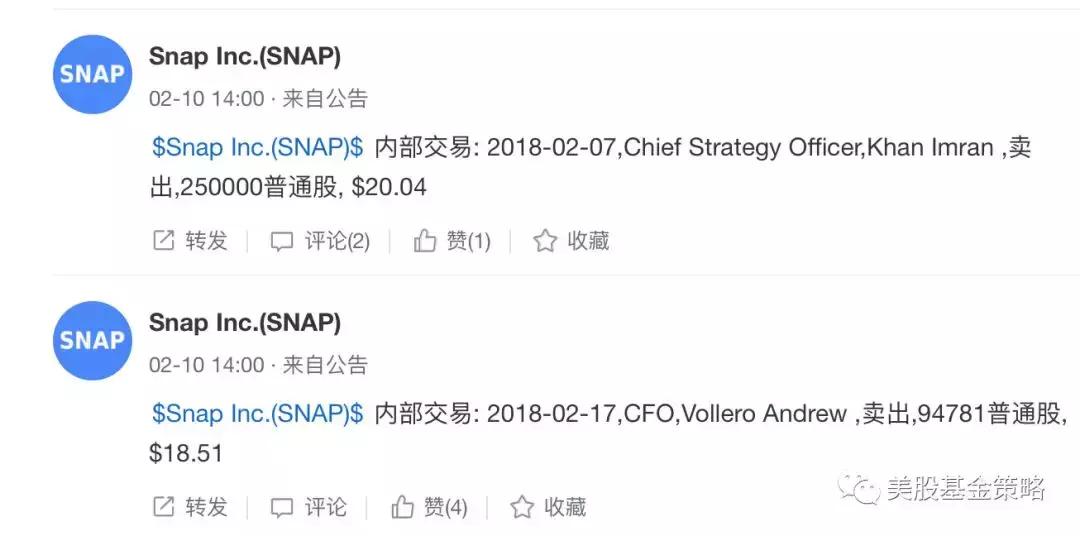The image size is (1080, 536).
Task: Click 转发 label on the second post
Action: coord(206,507)
